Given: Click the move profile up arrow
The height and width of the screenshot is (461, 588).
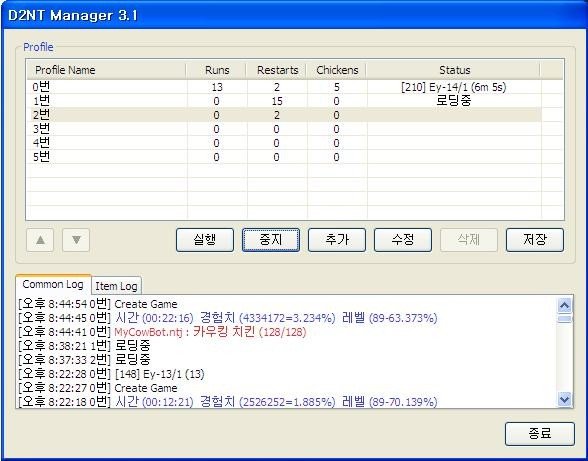Looking at the screenshot, I should pos(40,240).
